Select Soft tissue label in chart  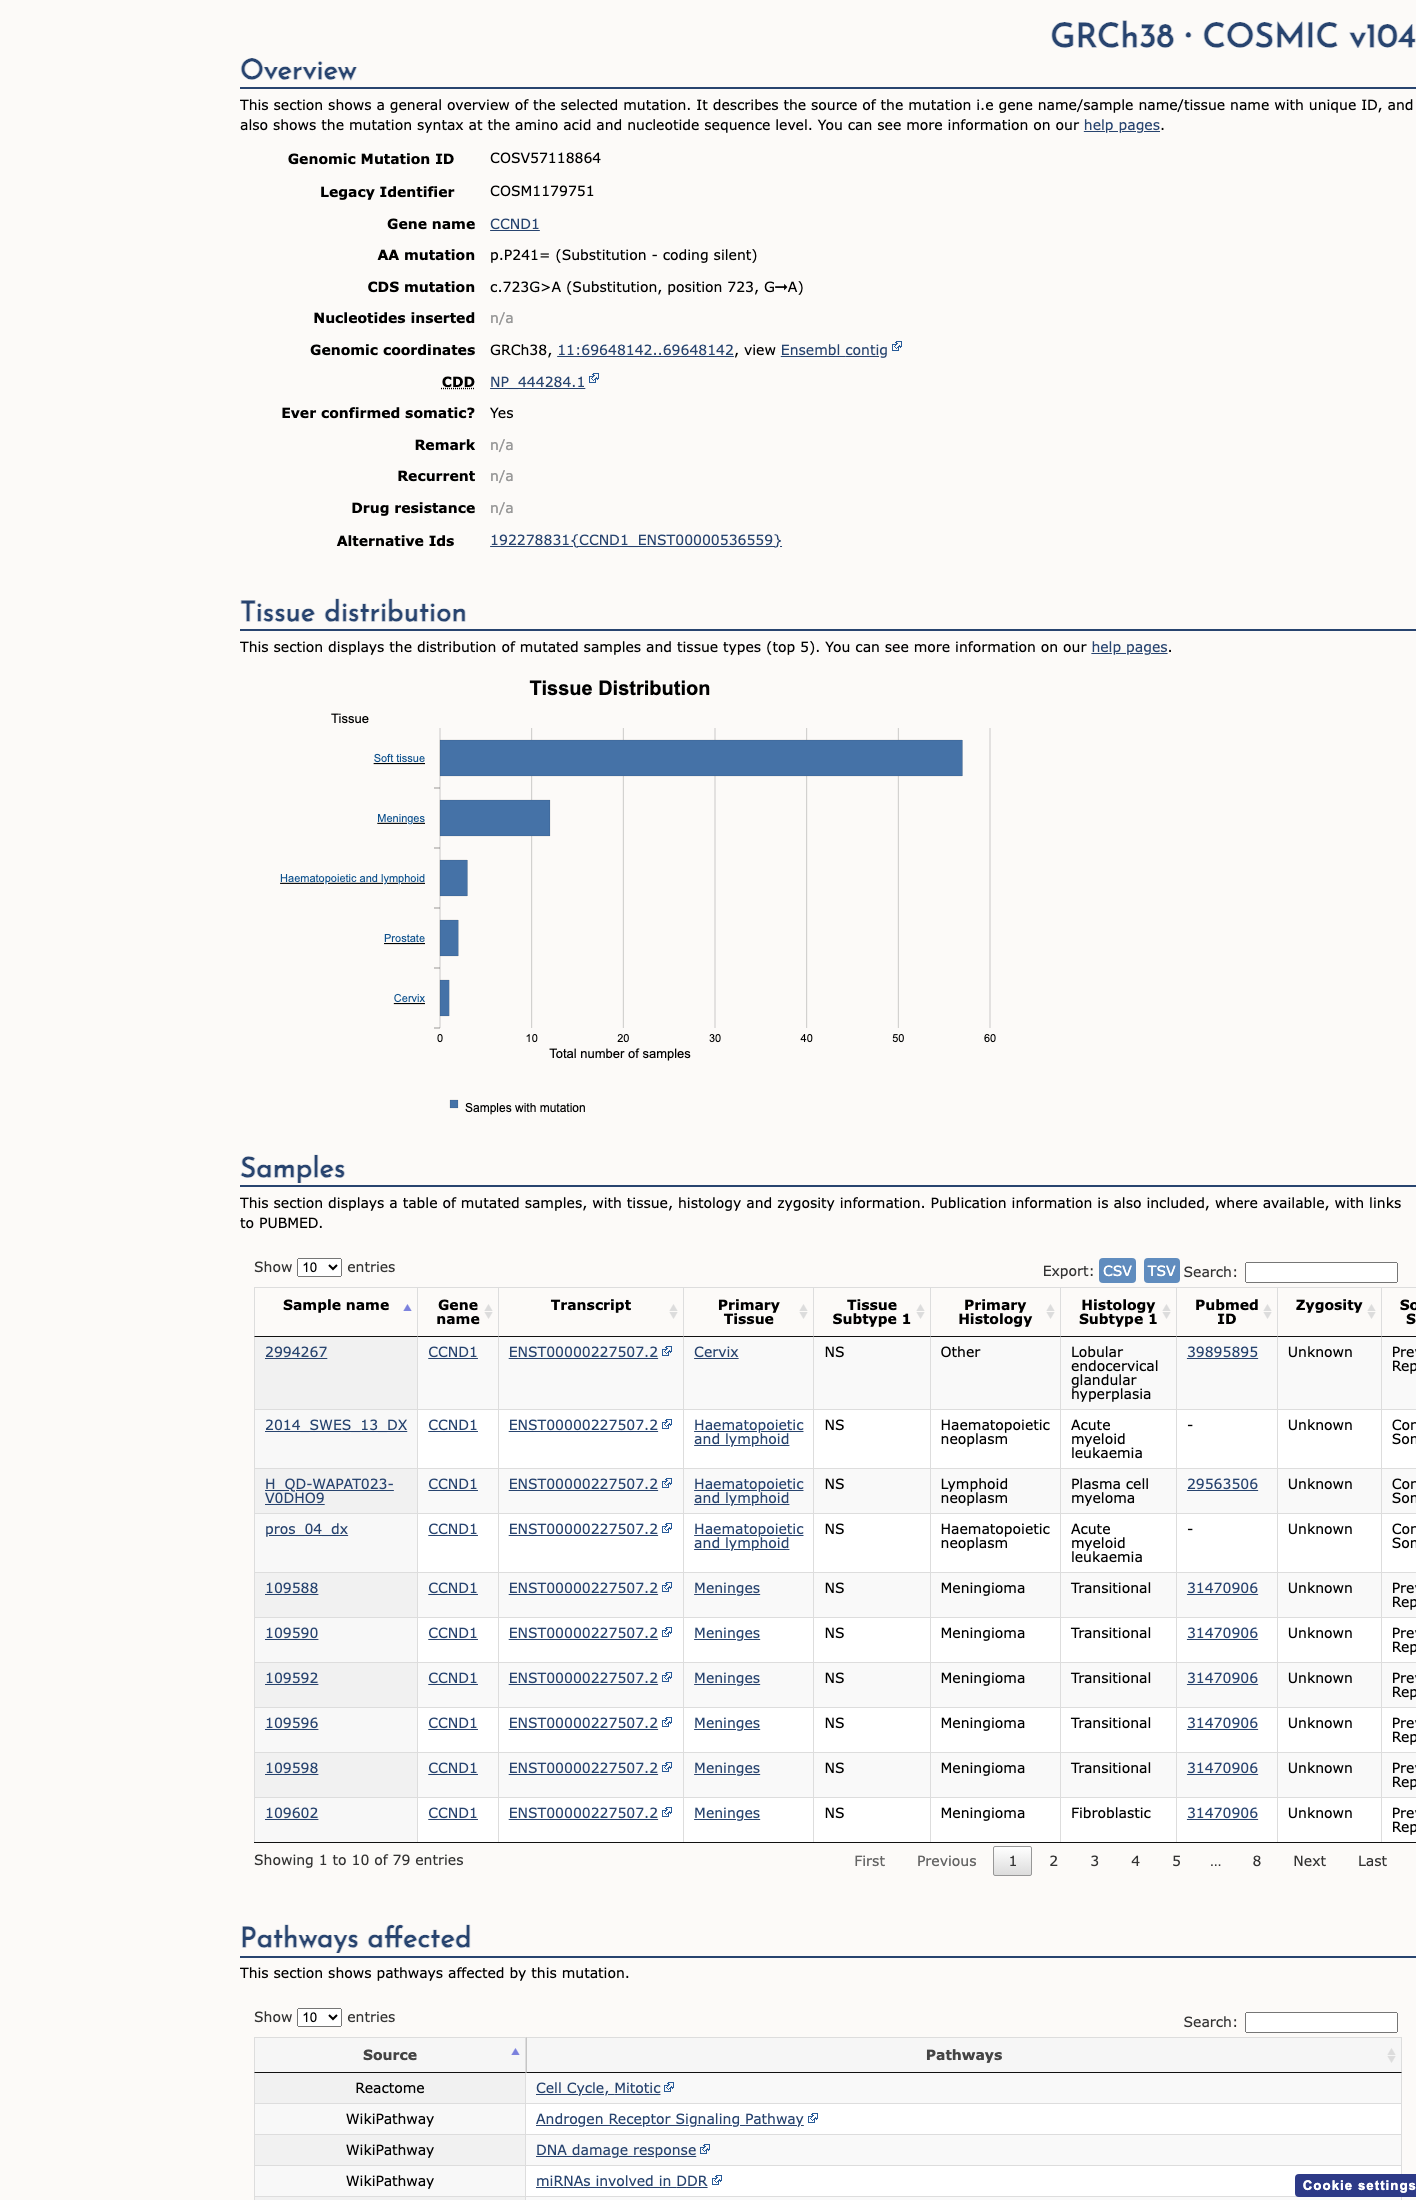[x=399, y=758]
